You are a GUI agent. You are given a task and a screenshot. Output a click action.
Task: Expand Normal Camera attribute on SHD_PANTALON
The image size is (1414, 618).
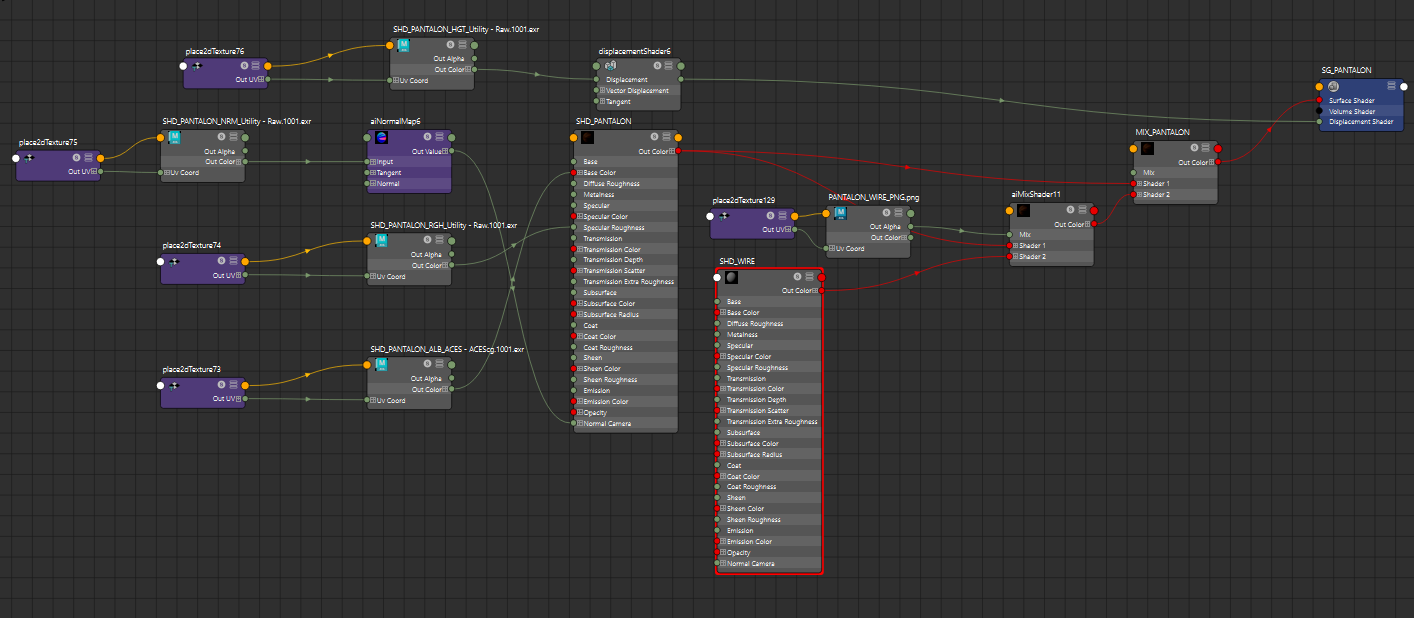(x=580, y=423)
